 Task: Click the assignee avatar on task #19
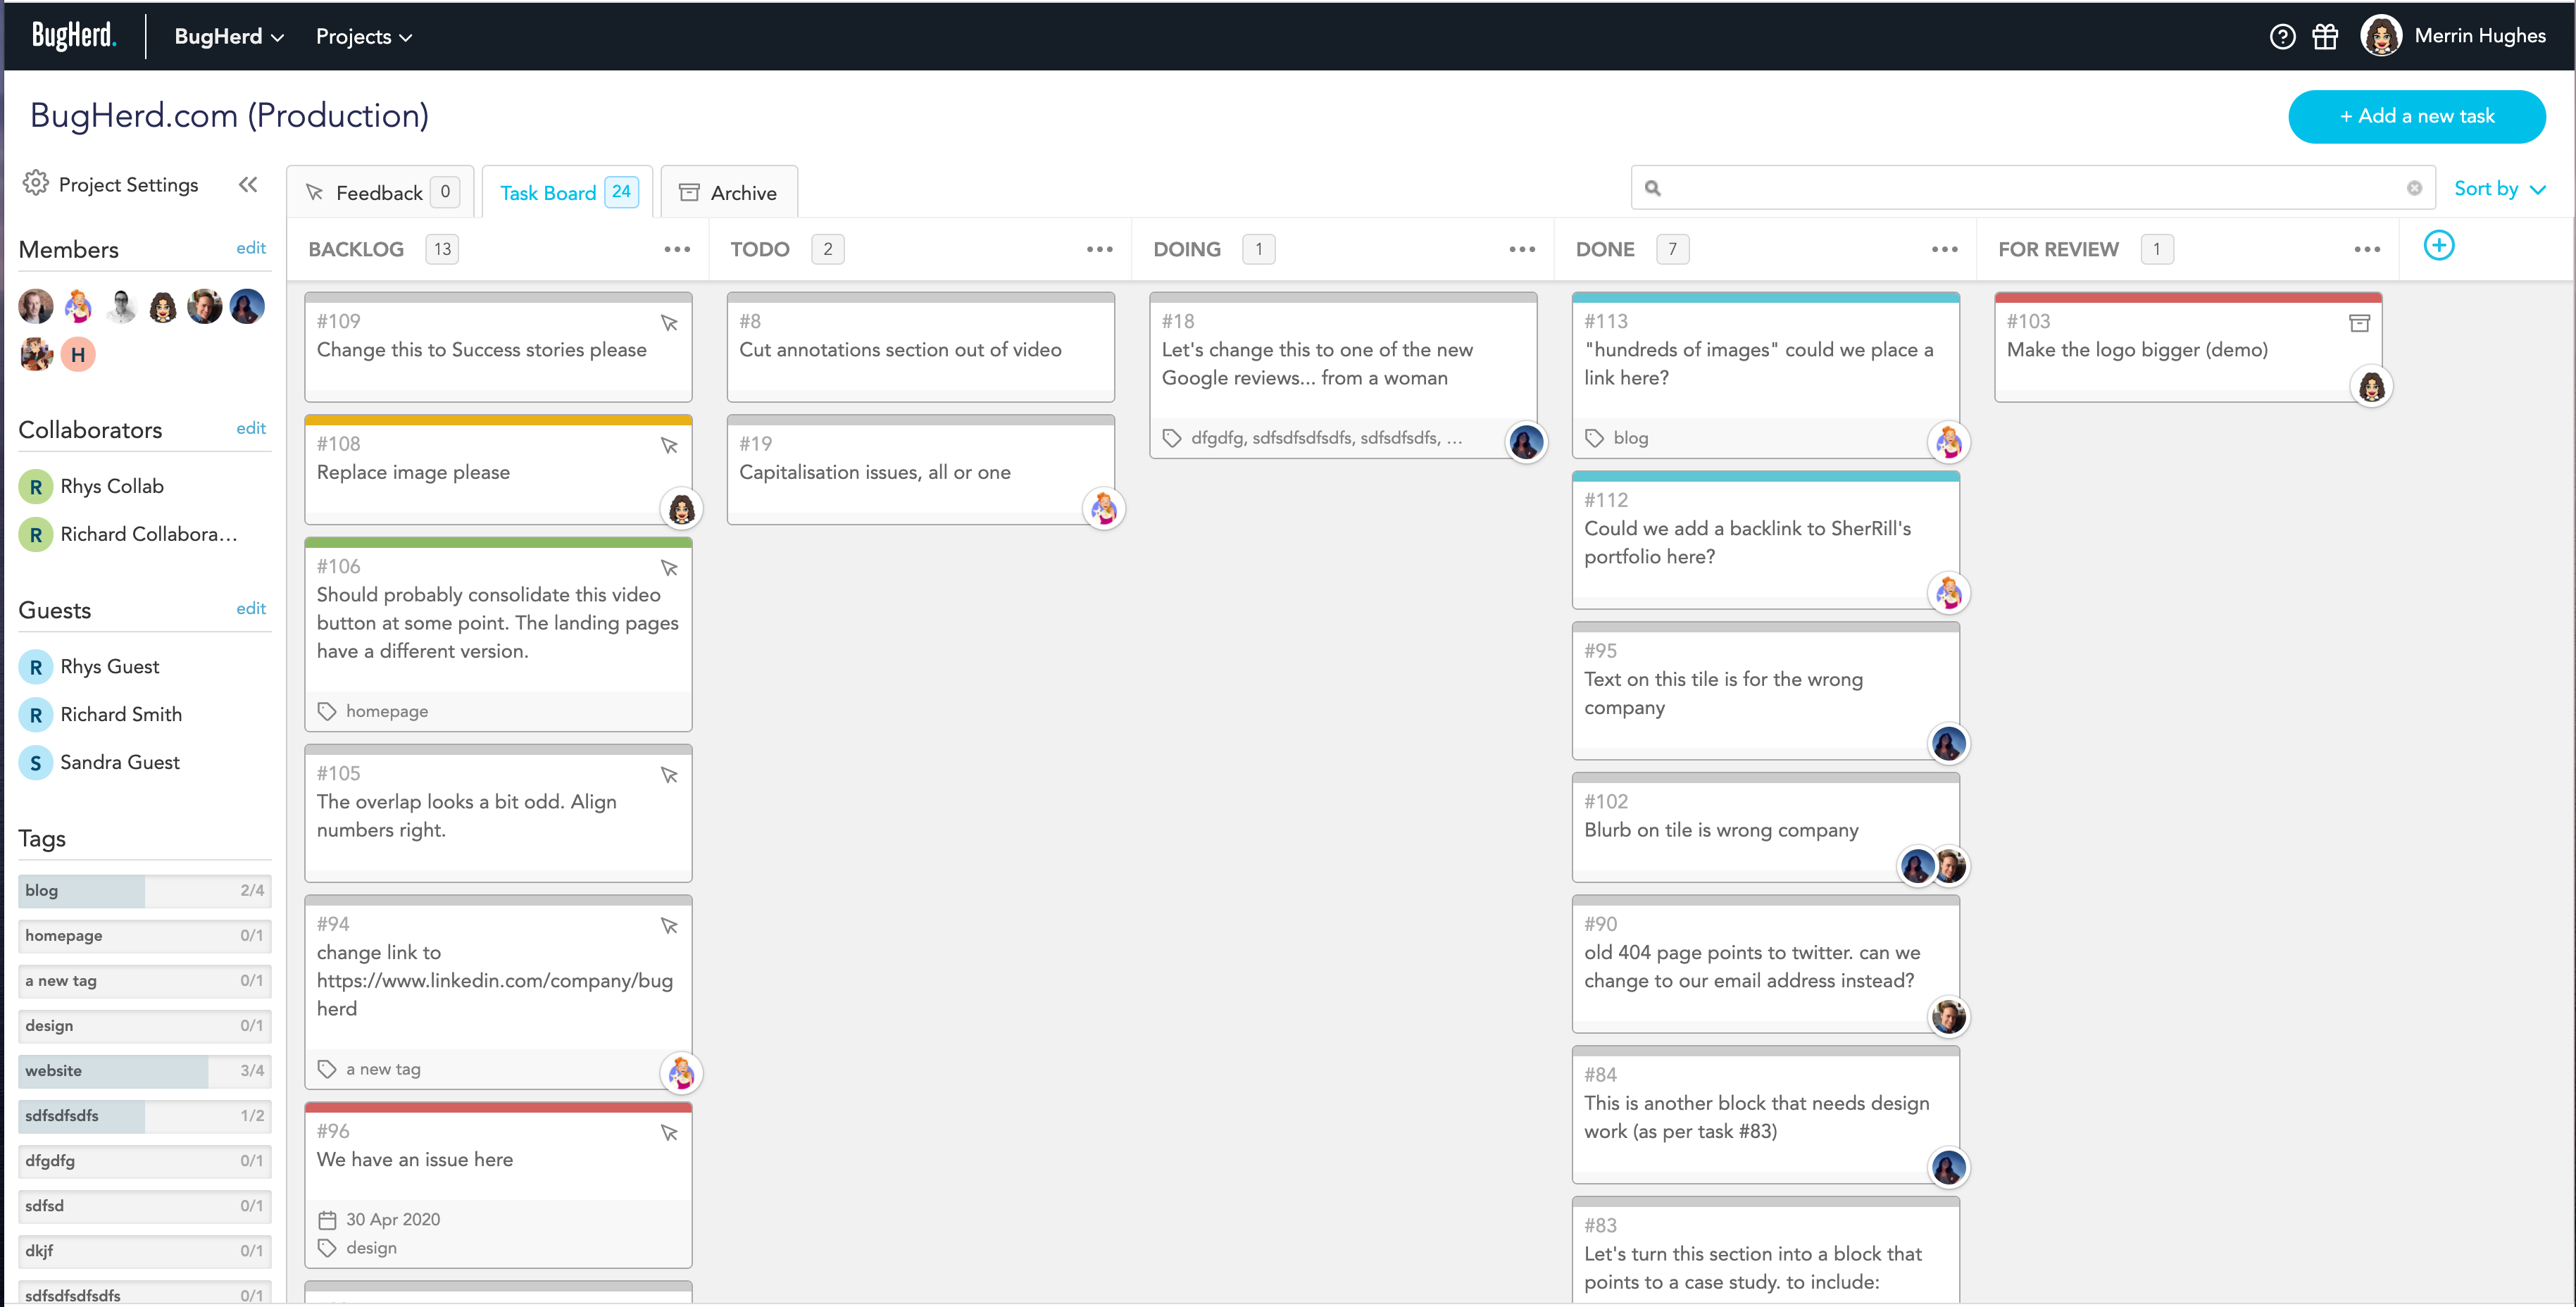coord(1103,509)
